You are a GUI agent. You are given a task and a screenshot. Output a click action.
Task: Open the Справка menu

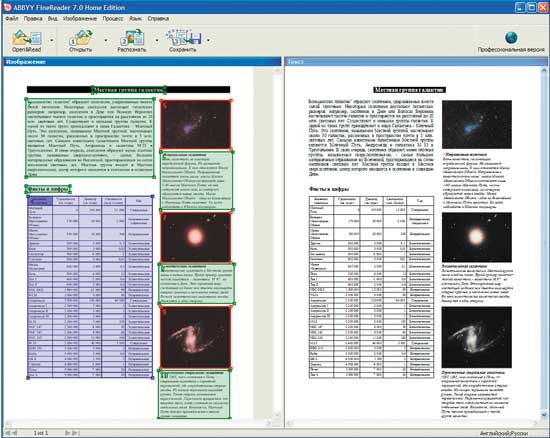(x=158, y=19)
